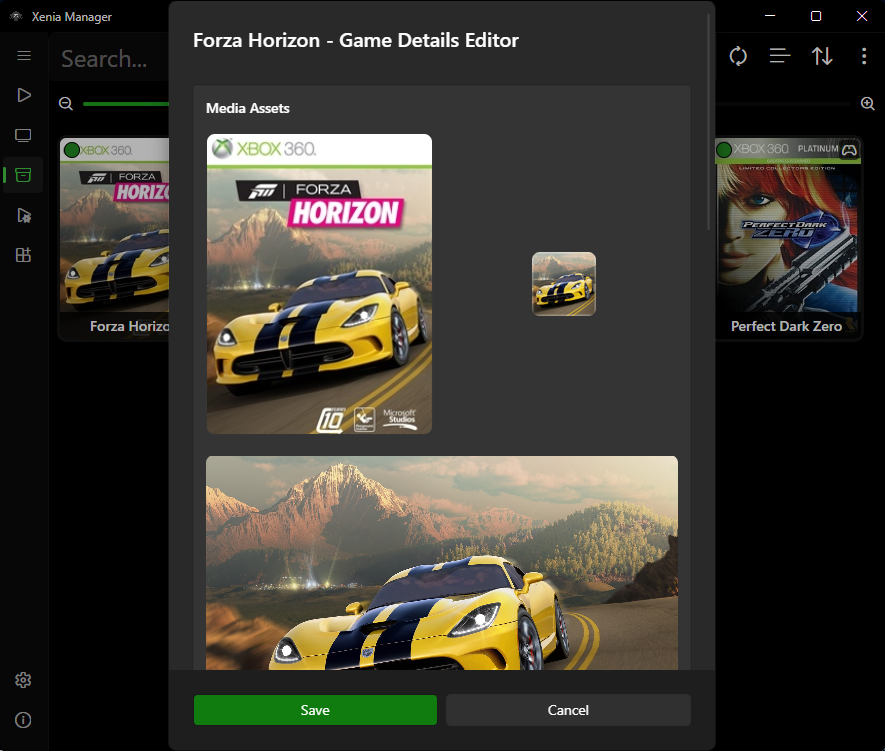885x751 pixels.
Task: Change the Forza Horizon background banner image
Action: tap(442, 563)
